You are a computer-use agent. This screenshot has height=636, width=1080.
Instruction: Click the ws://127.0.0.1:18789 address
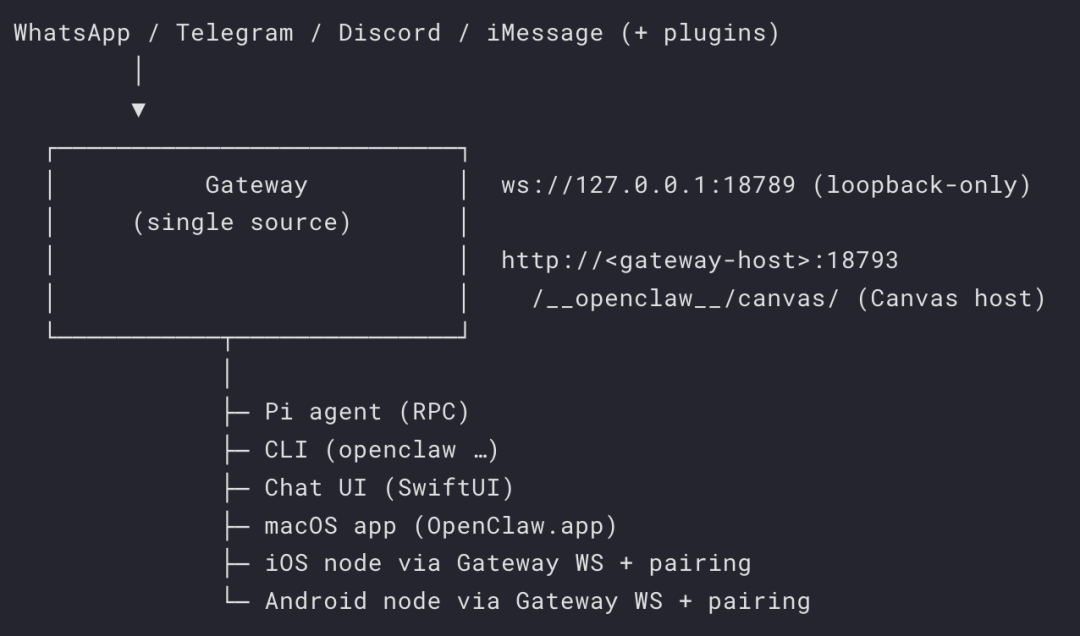click(648, 185)
